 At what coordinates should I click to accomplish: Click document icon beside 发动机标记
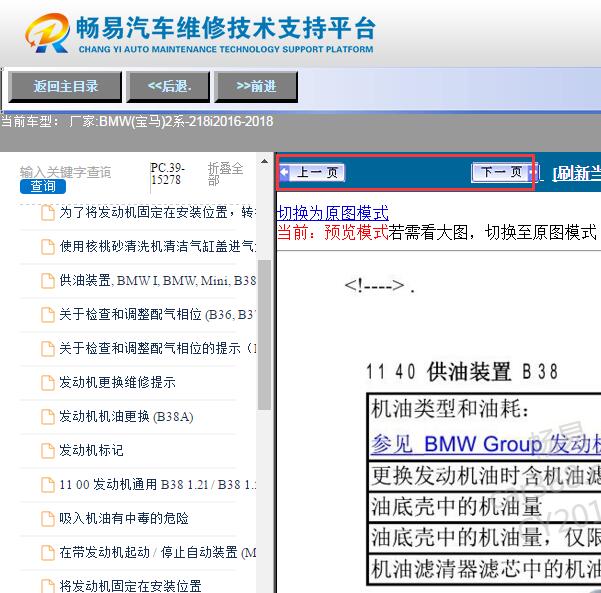(48, 451)
